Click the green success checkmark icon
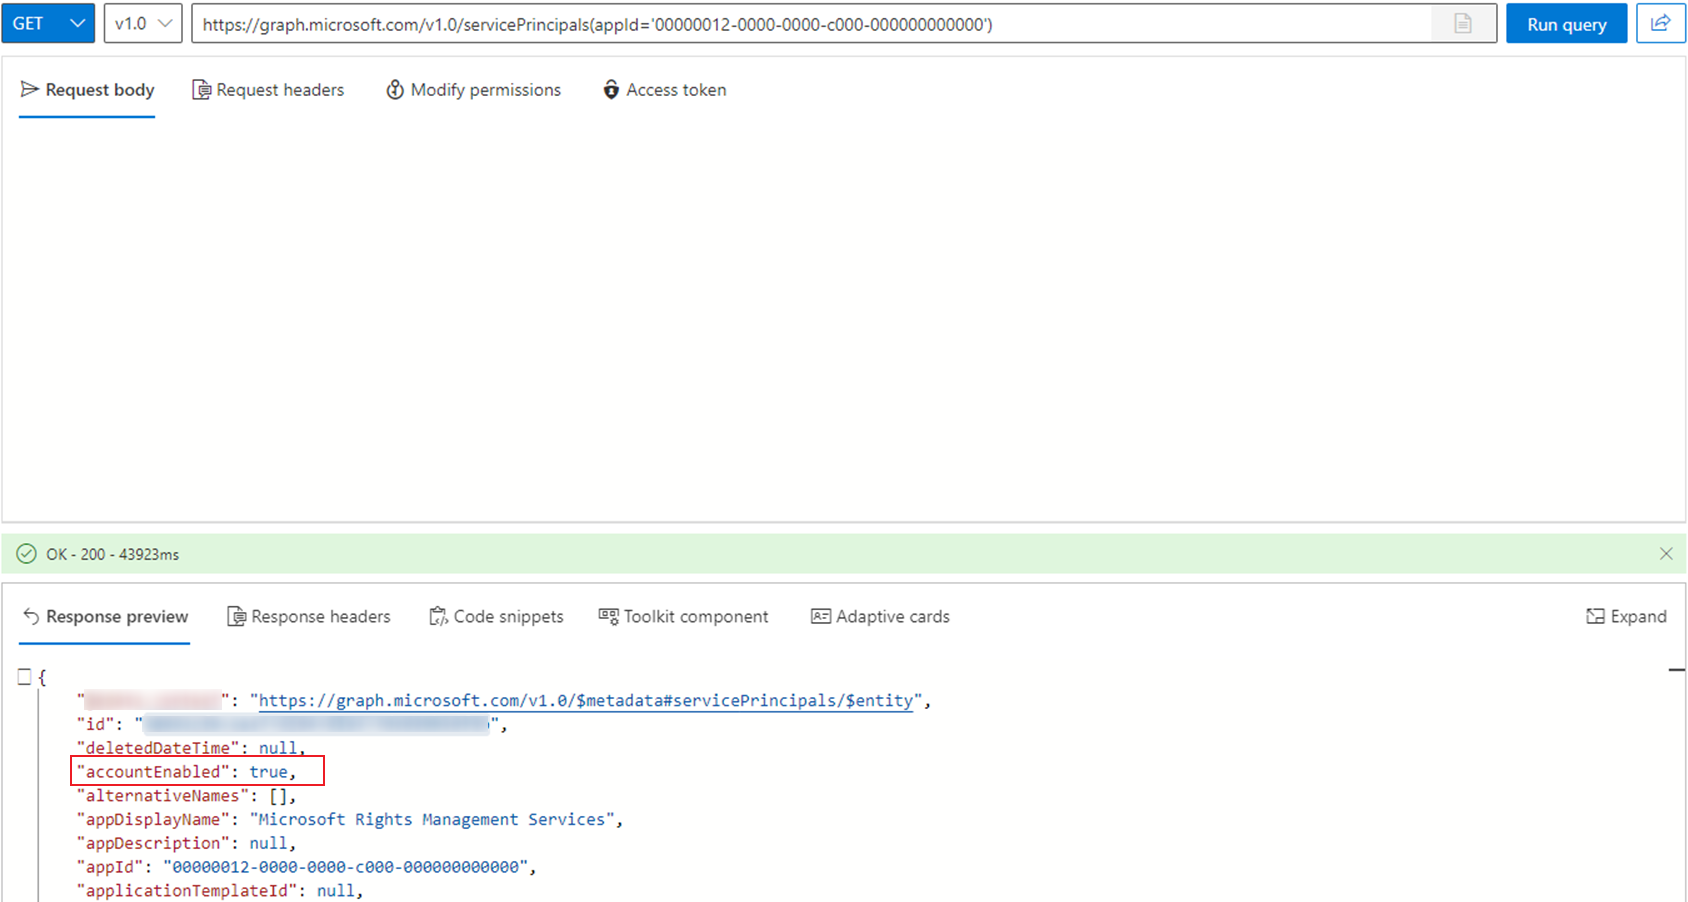 point(27,554)
